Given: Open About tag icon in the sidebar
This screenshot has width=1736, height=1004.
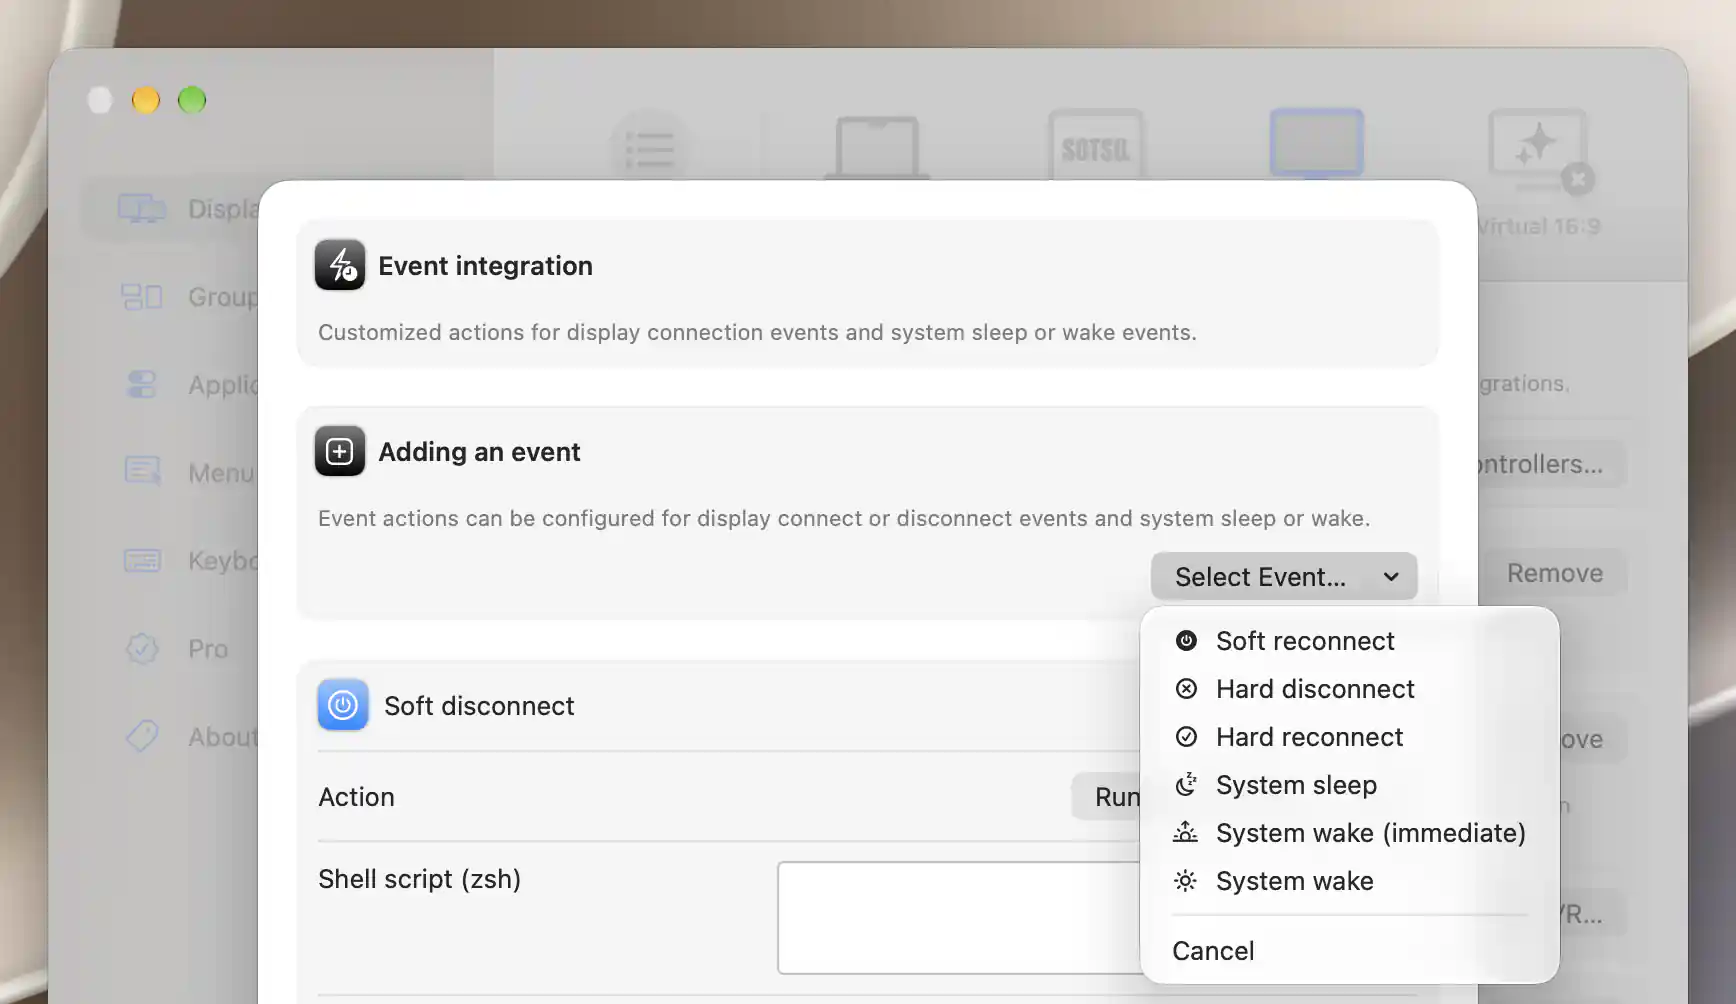Looking at the screenshot, I should click(142, 736).
